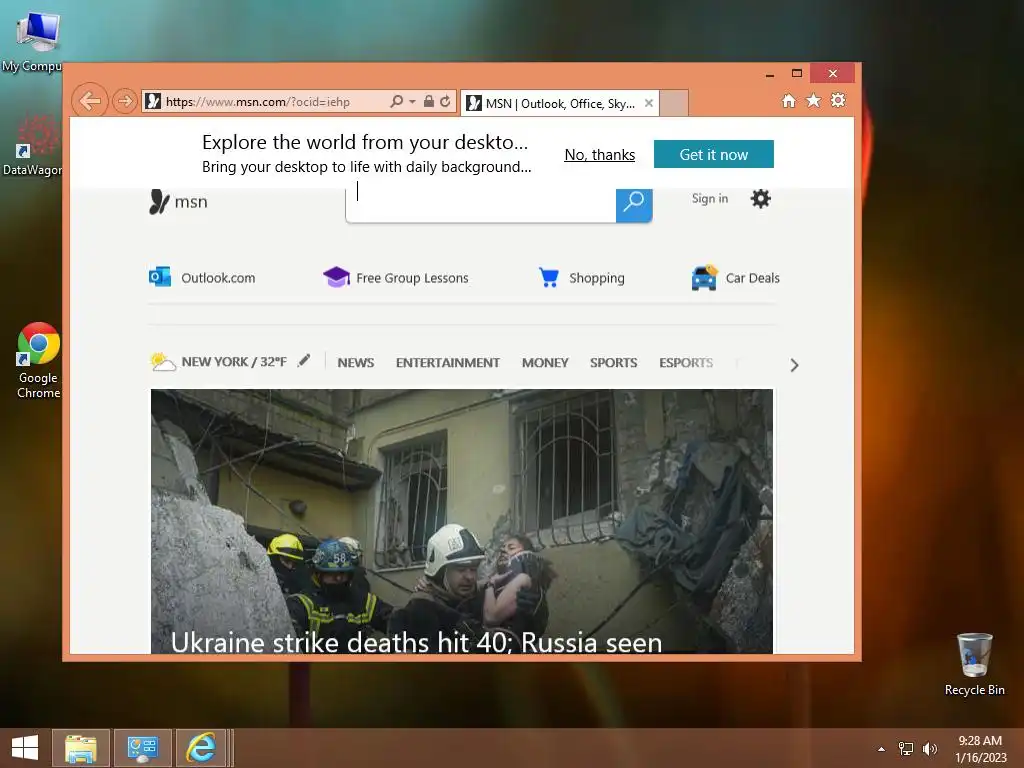Click the msn butterfly logo

178,202
